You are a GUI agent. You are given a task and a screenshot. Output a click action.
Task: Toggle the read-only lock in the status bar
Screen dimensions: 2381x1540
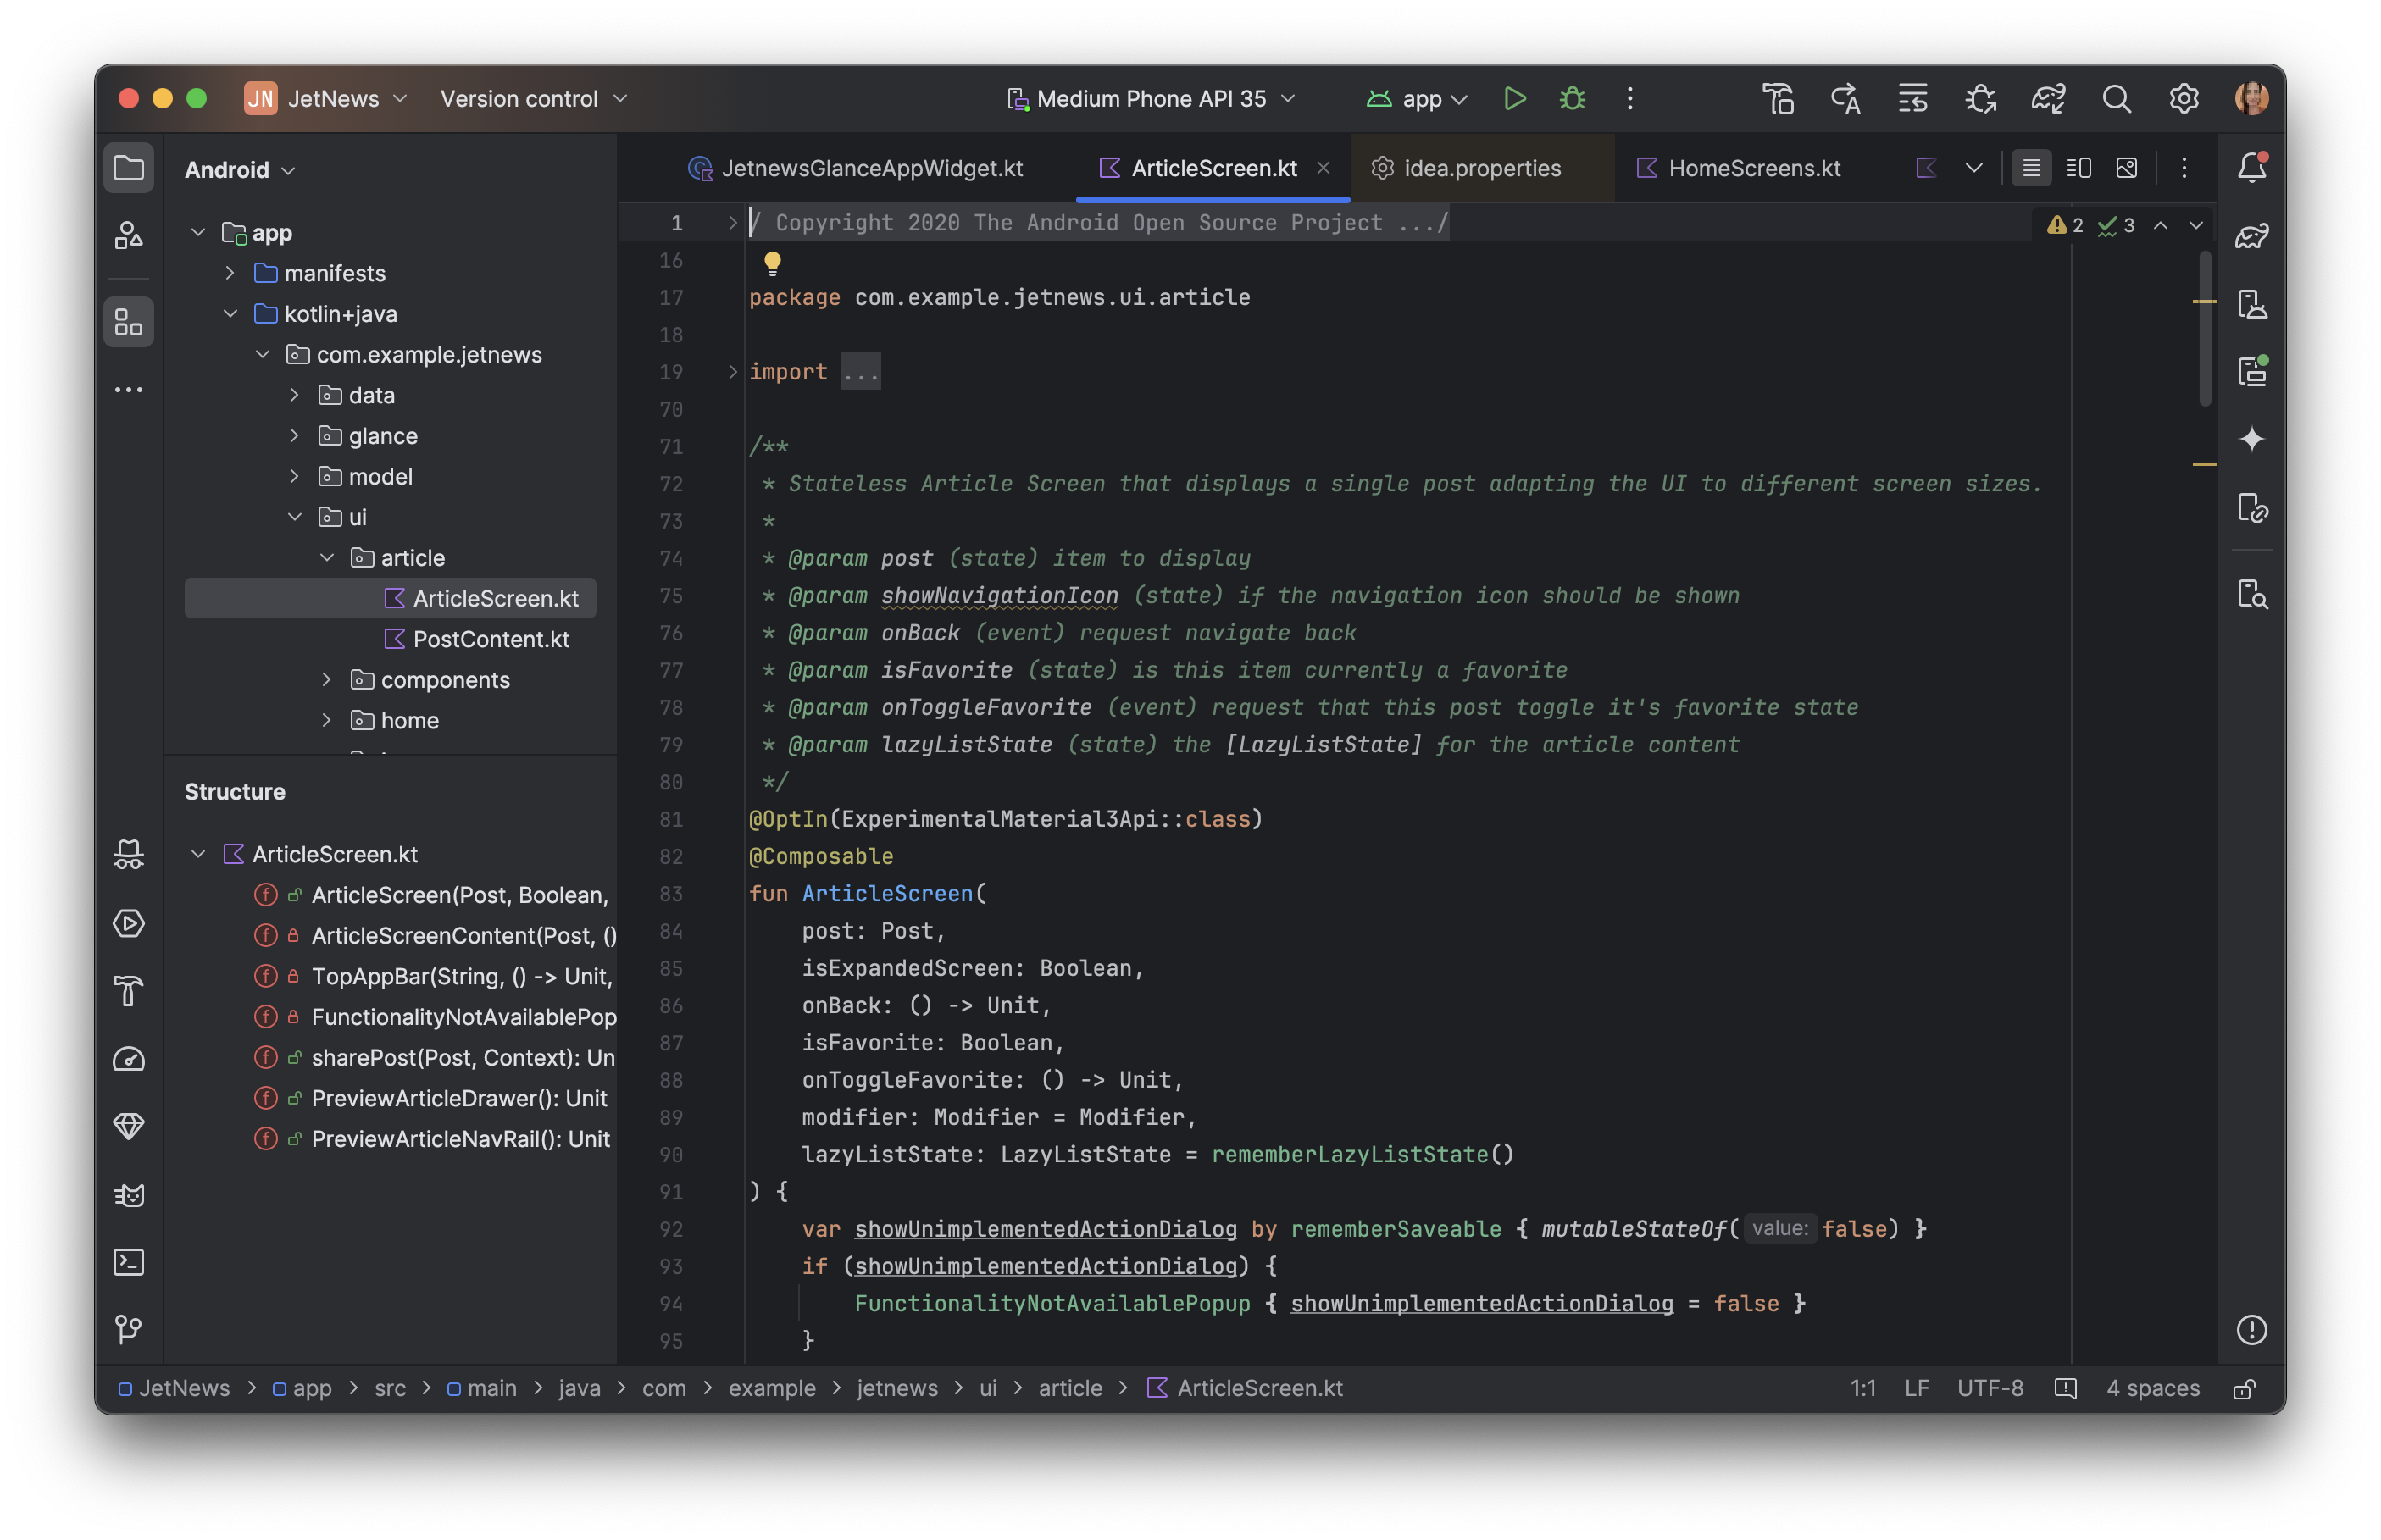click(2243, 1389)
